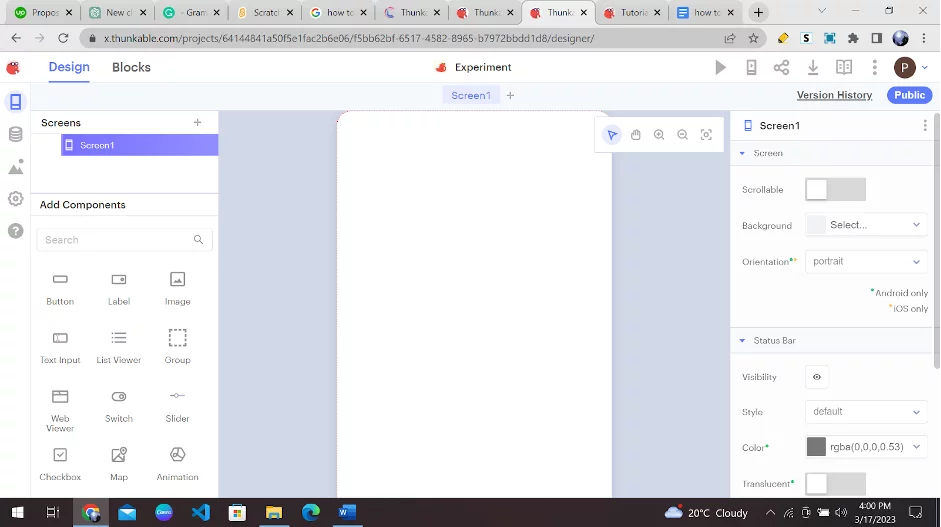The height and width of the screenshot is (527, 941).
Task: Open VS Code from the taskbar
Action: (x=200, y=513)
